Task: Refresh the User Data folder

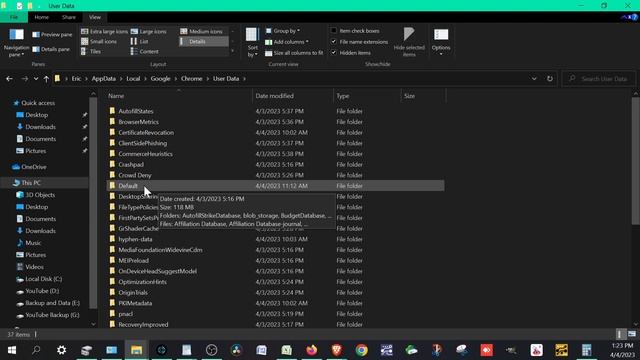Action: [550, 79]
